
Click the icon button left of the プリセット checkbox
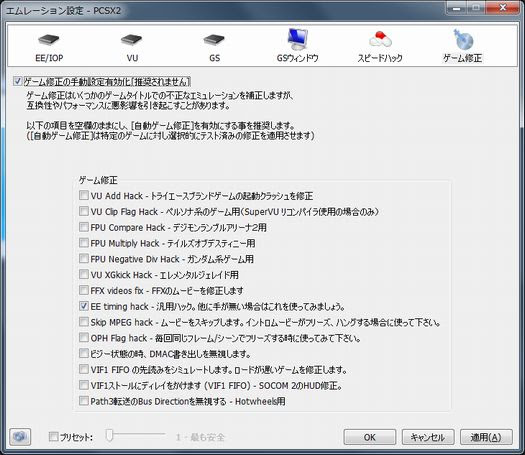[20, 437]
